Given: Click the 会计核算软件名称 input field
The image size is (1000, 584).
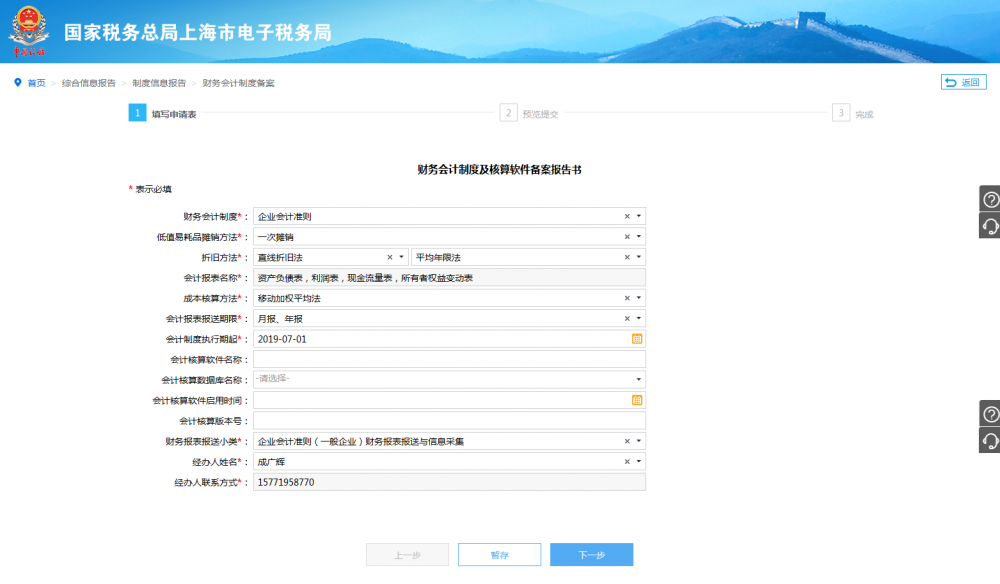Looking at the screenshot, I should pyautogui.click(x=449, y=359).
